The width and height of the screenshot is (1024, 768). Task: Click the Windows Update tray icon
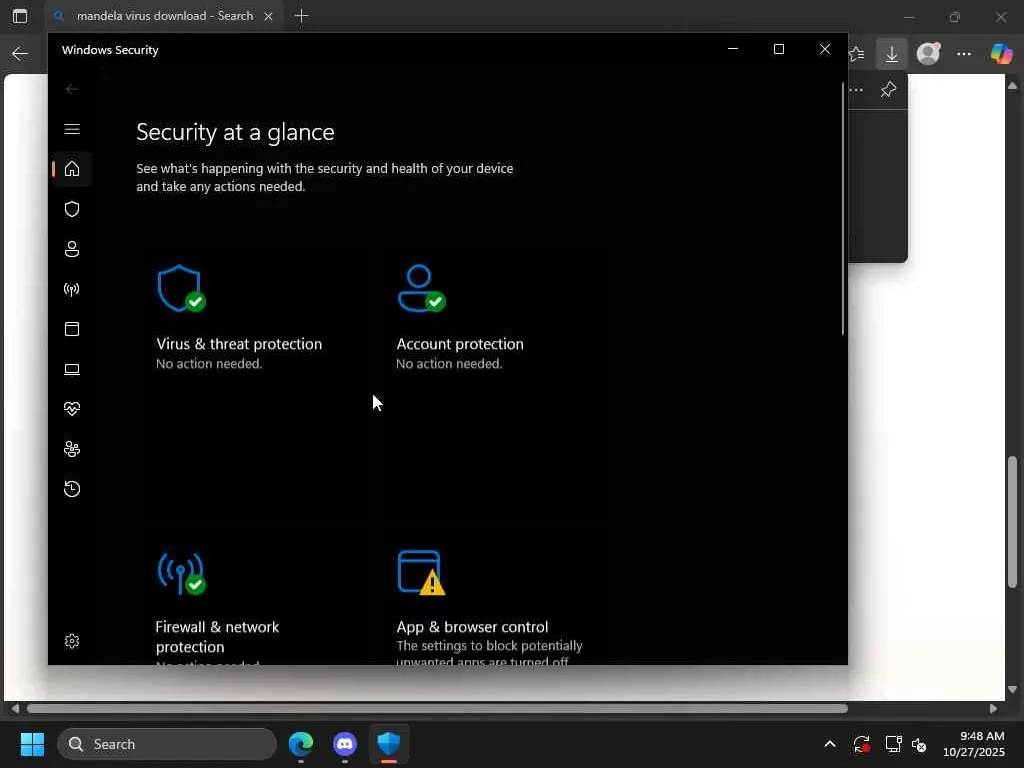coord(862,744)
